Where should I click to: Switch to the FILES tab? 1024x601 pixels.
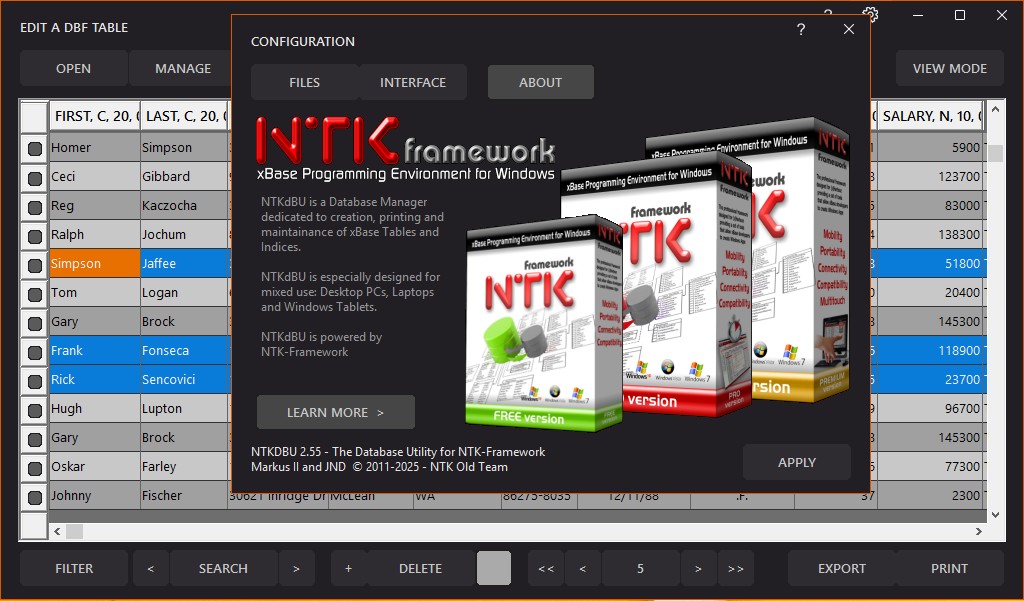pos(304,82)
